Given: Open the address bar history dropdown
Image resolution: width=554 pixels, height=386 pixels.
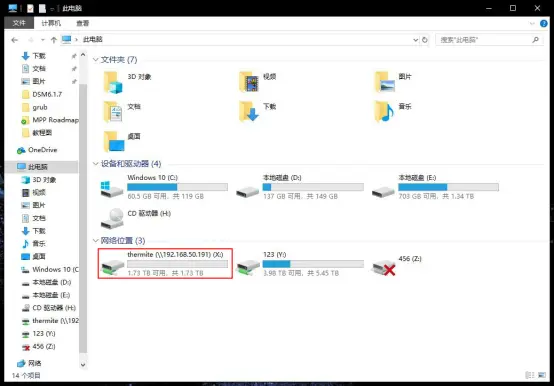Looking at the screenshot, I should [x=416, y=40].
